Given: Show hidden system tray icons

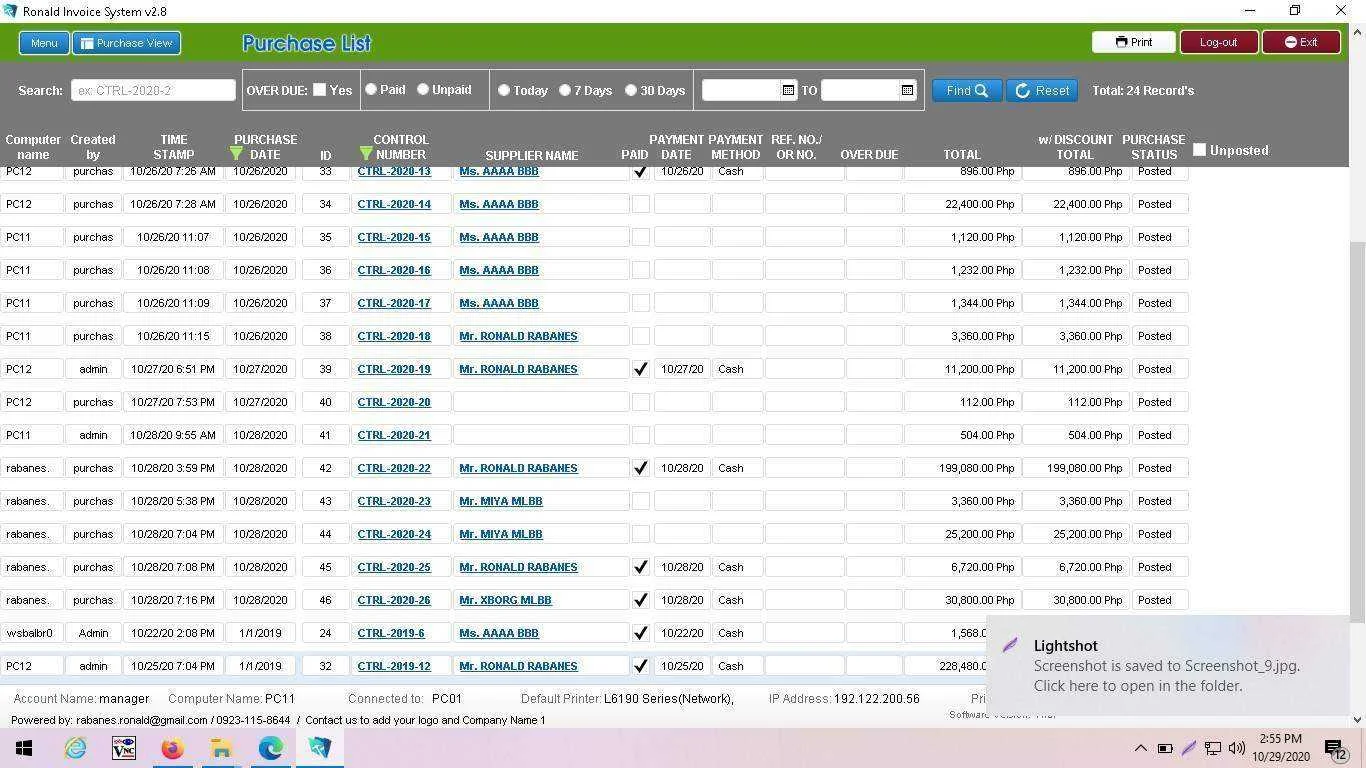Looking at the screenshot, I should (x=1141, y=748).
